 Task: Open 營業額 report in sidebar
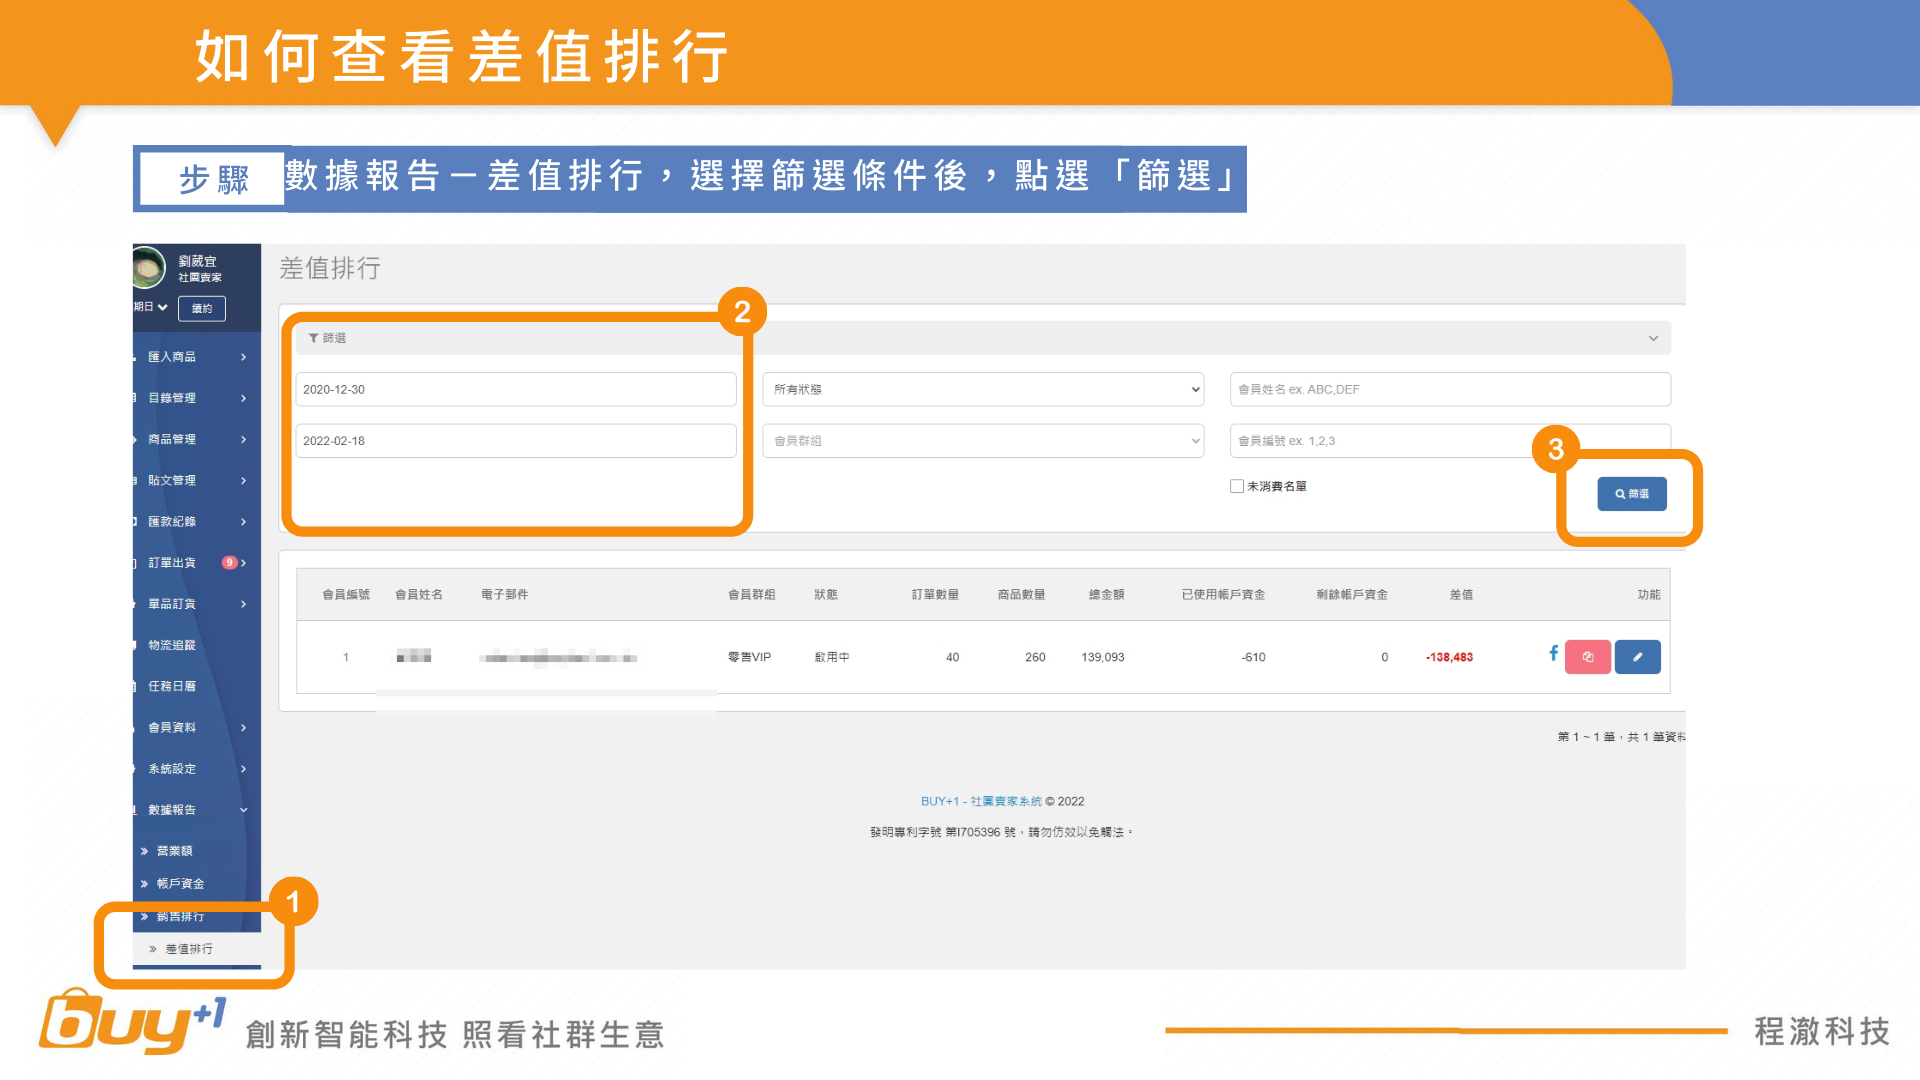[x=174, y=851]
